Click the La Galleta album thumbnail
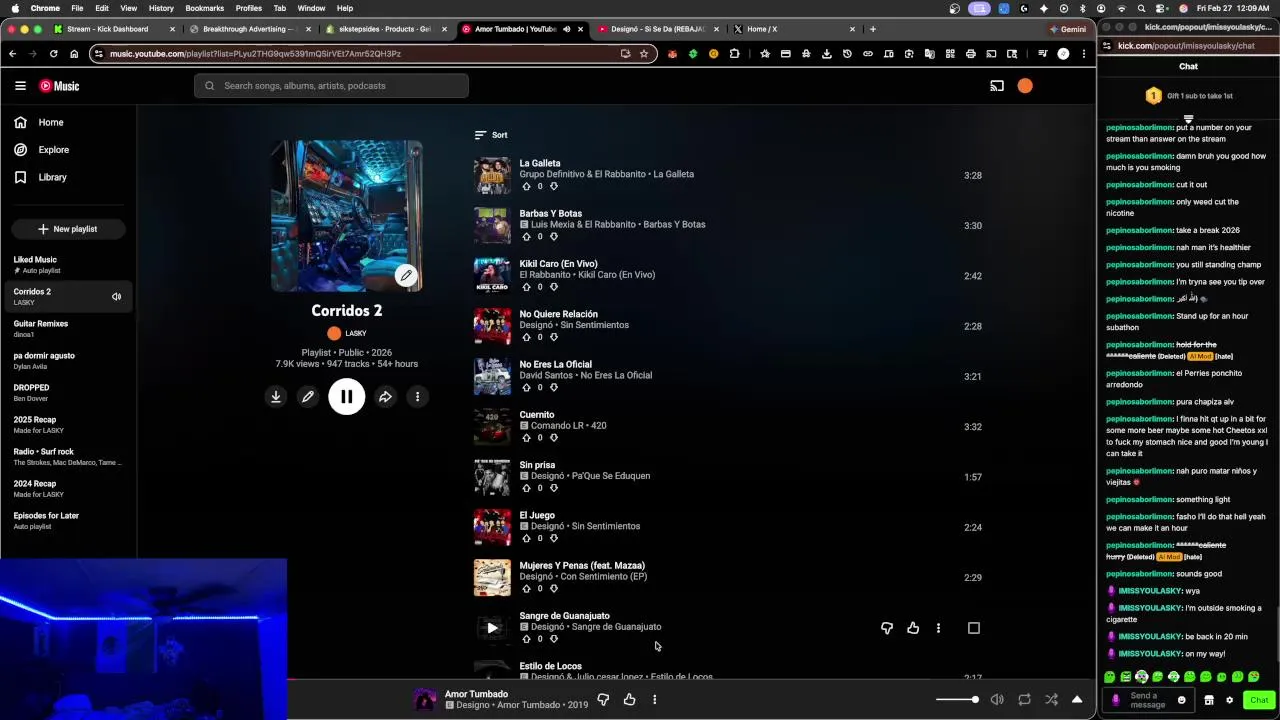1280x720 pixels. pyautogui.click(x=492, y=176)
